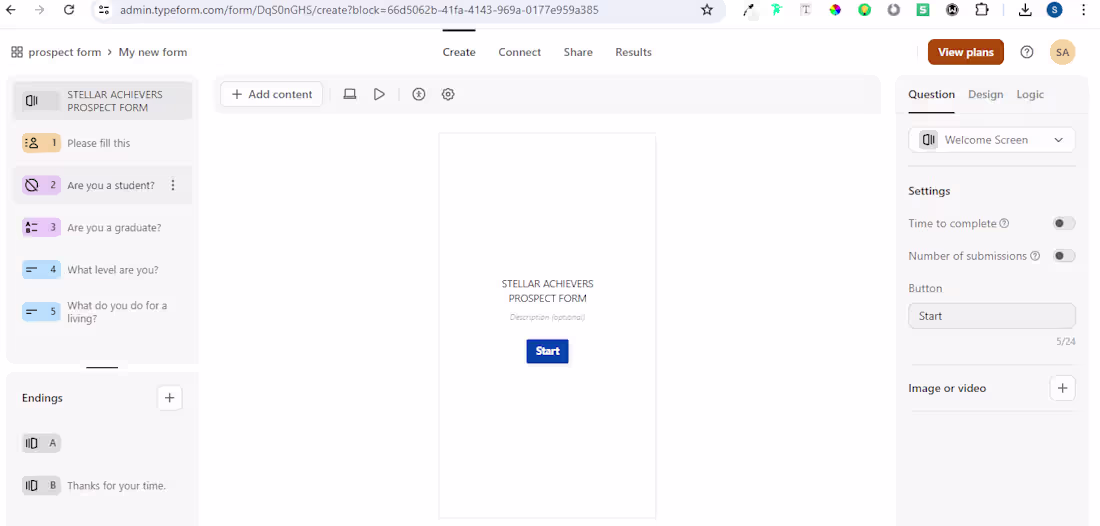Select ending A icon
The width and height of the screenshot is (1100, 526).
click(41, 443)
